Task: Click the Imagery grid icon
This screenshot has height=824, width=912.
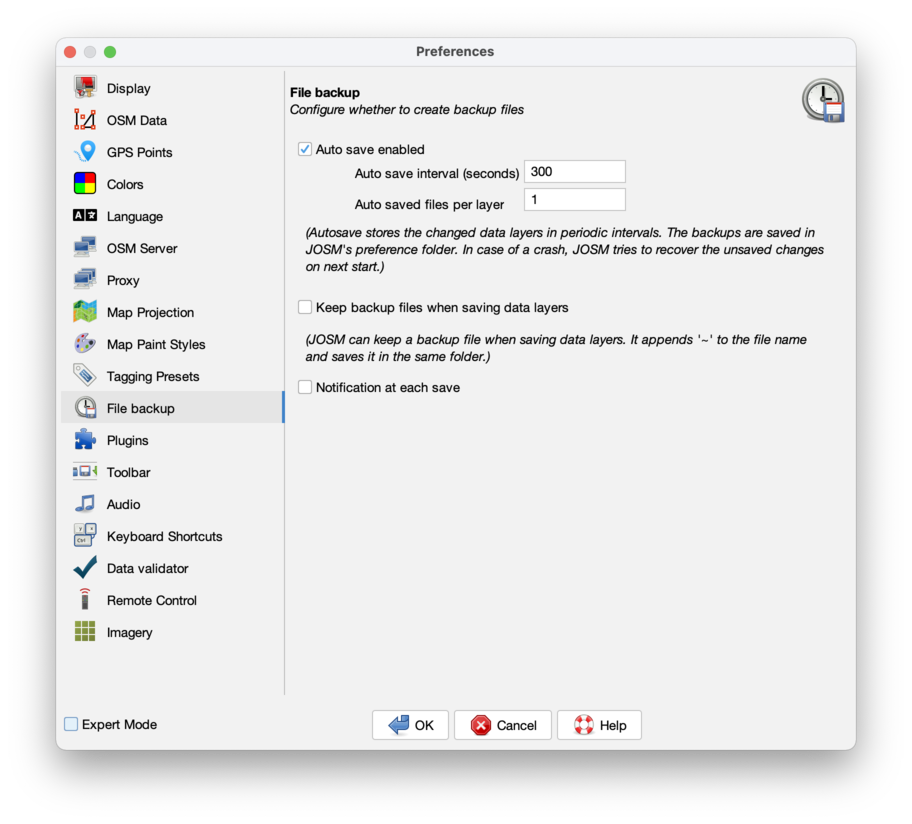Action: pos(84,632)
